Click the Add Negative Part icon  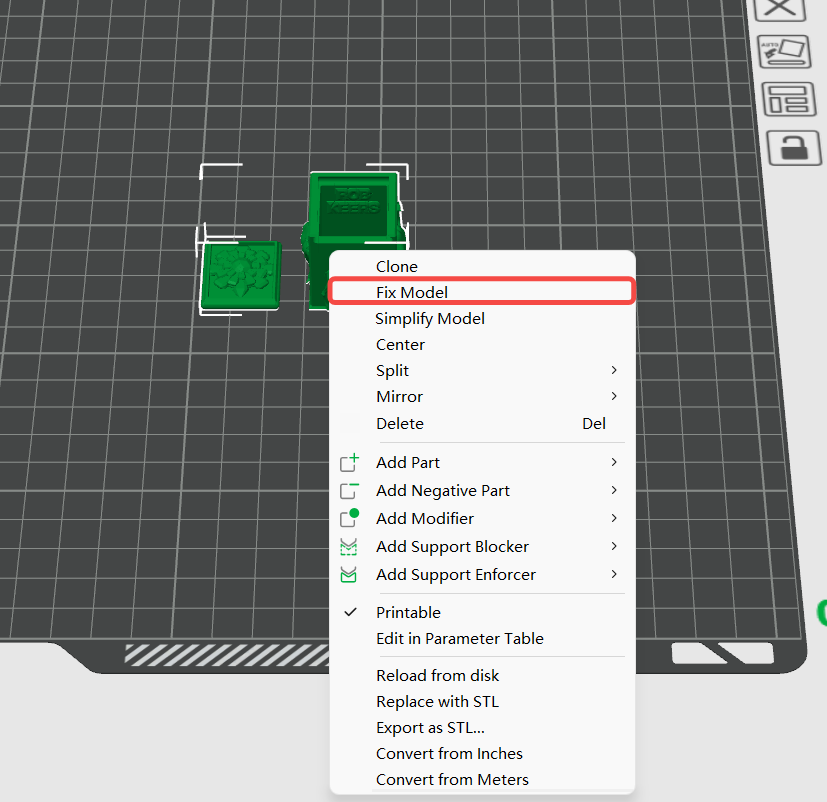tap(349, 490)
